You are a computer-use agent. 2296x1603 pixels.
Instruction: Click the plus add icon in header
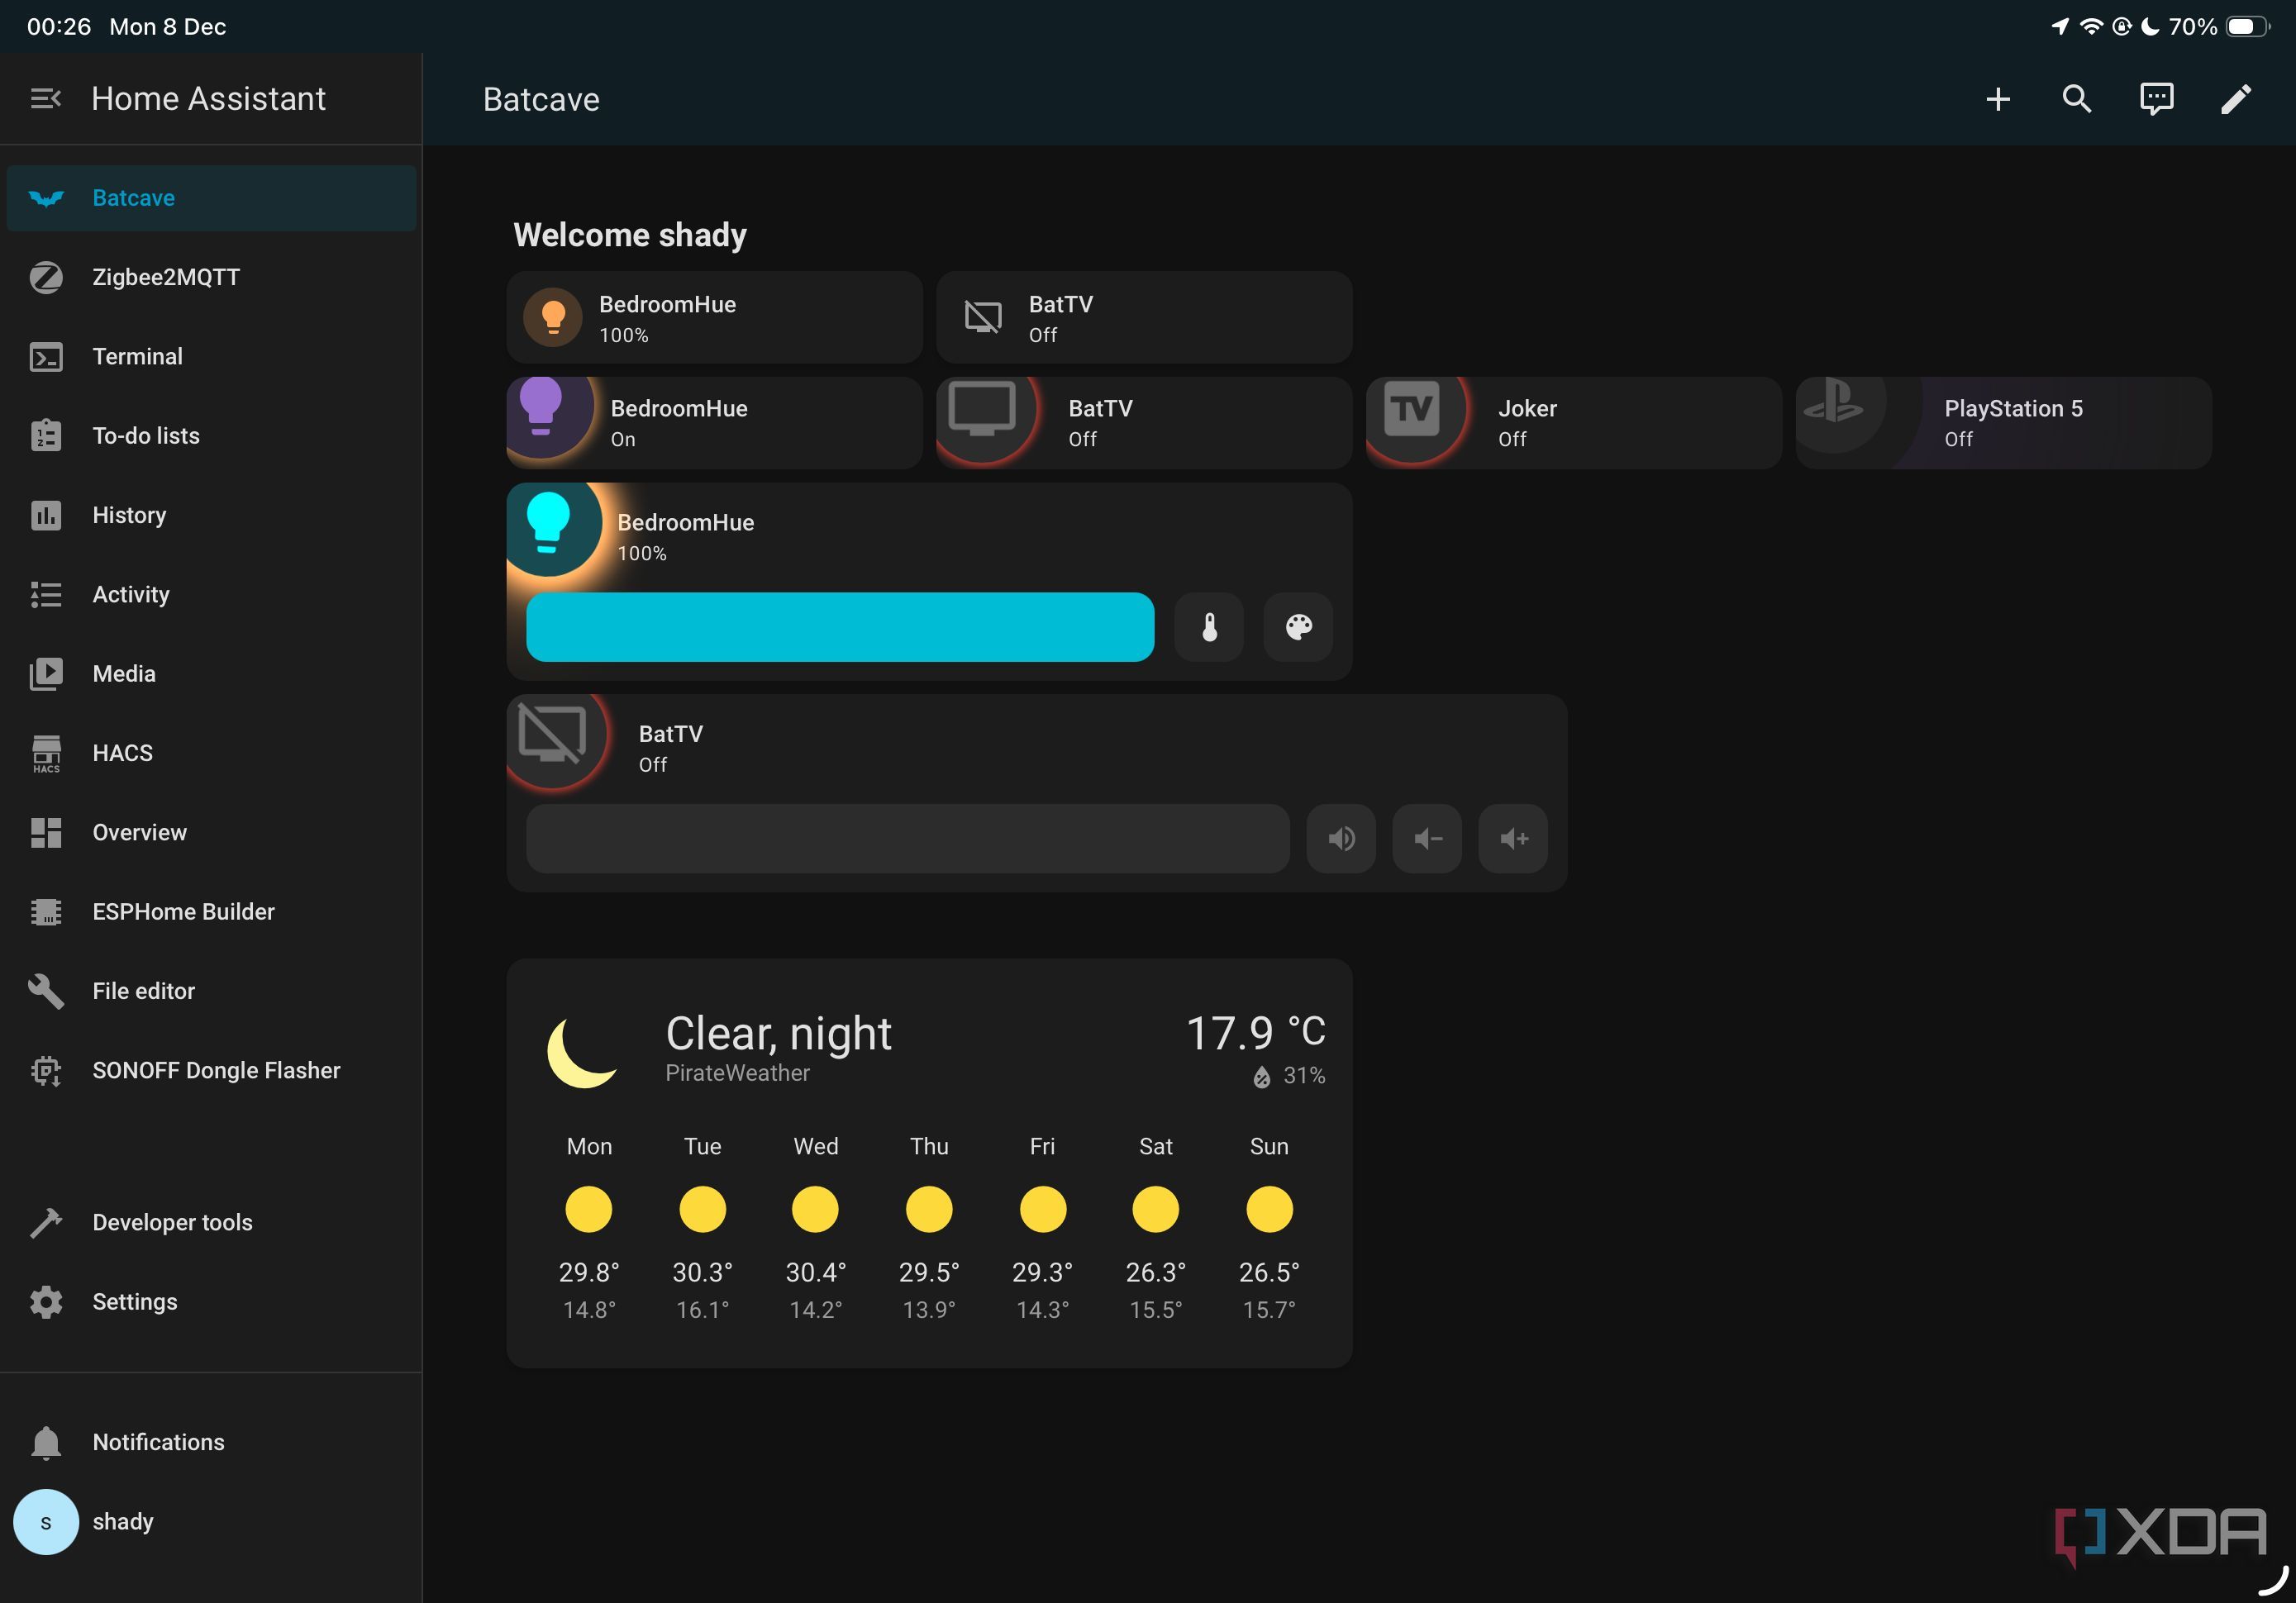pyautogui.click(x=1997, y=99)
